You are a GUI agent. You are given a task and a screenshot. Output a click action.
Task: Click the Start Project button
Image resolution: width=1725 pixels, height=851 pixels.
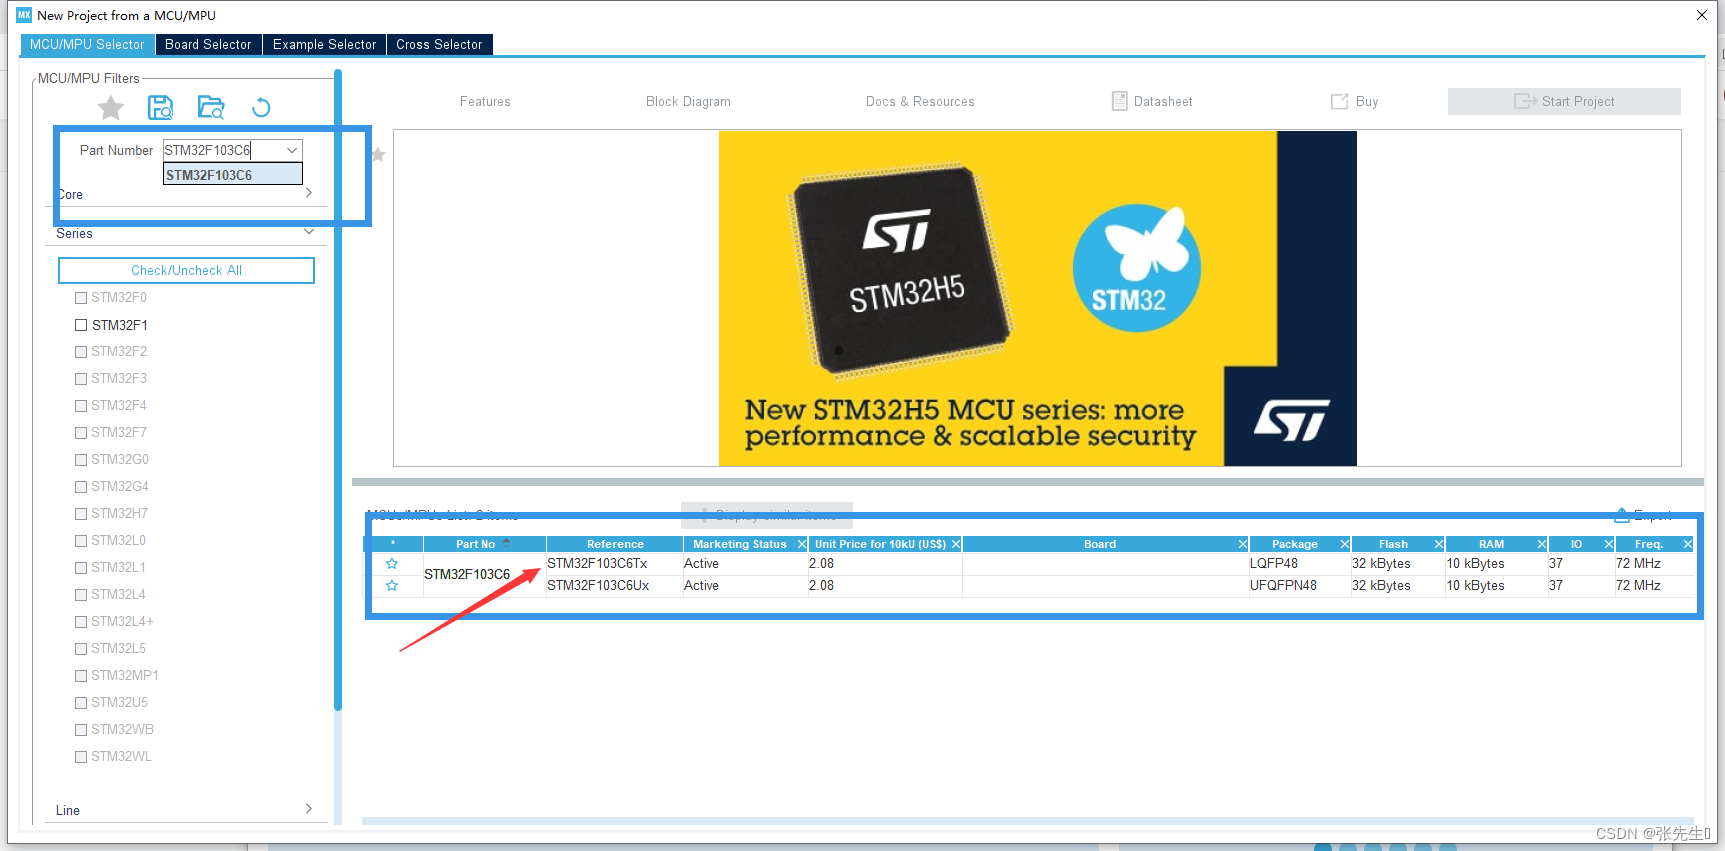1564,101
